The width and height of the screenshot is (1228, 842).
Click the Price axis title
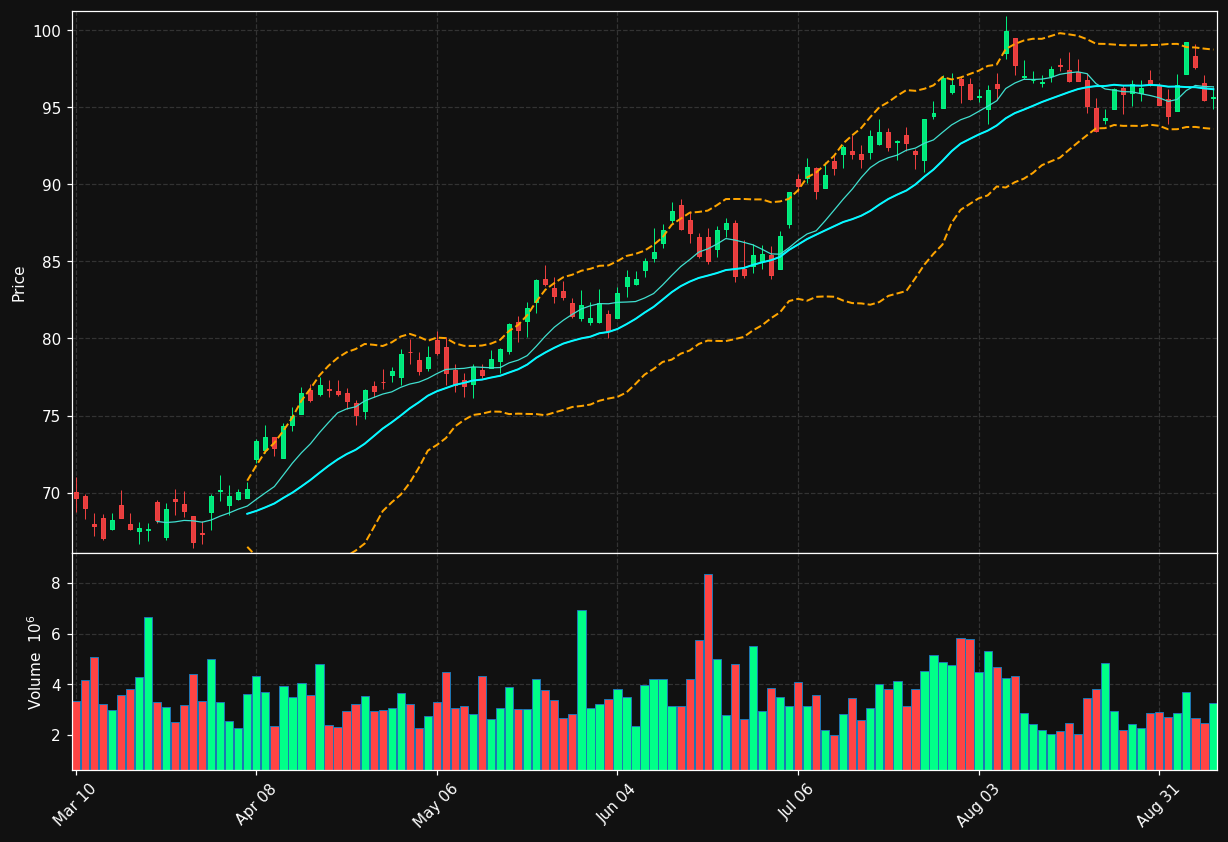19,283
